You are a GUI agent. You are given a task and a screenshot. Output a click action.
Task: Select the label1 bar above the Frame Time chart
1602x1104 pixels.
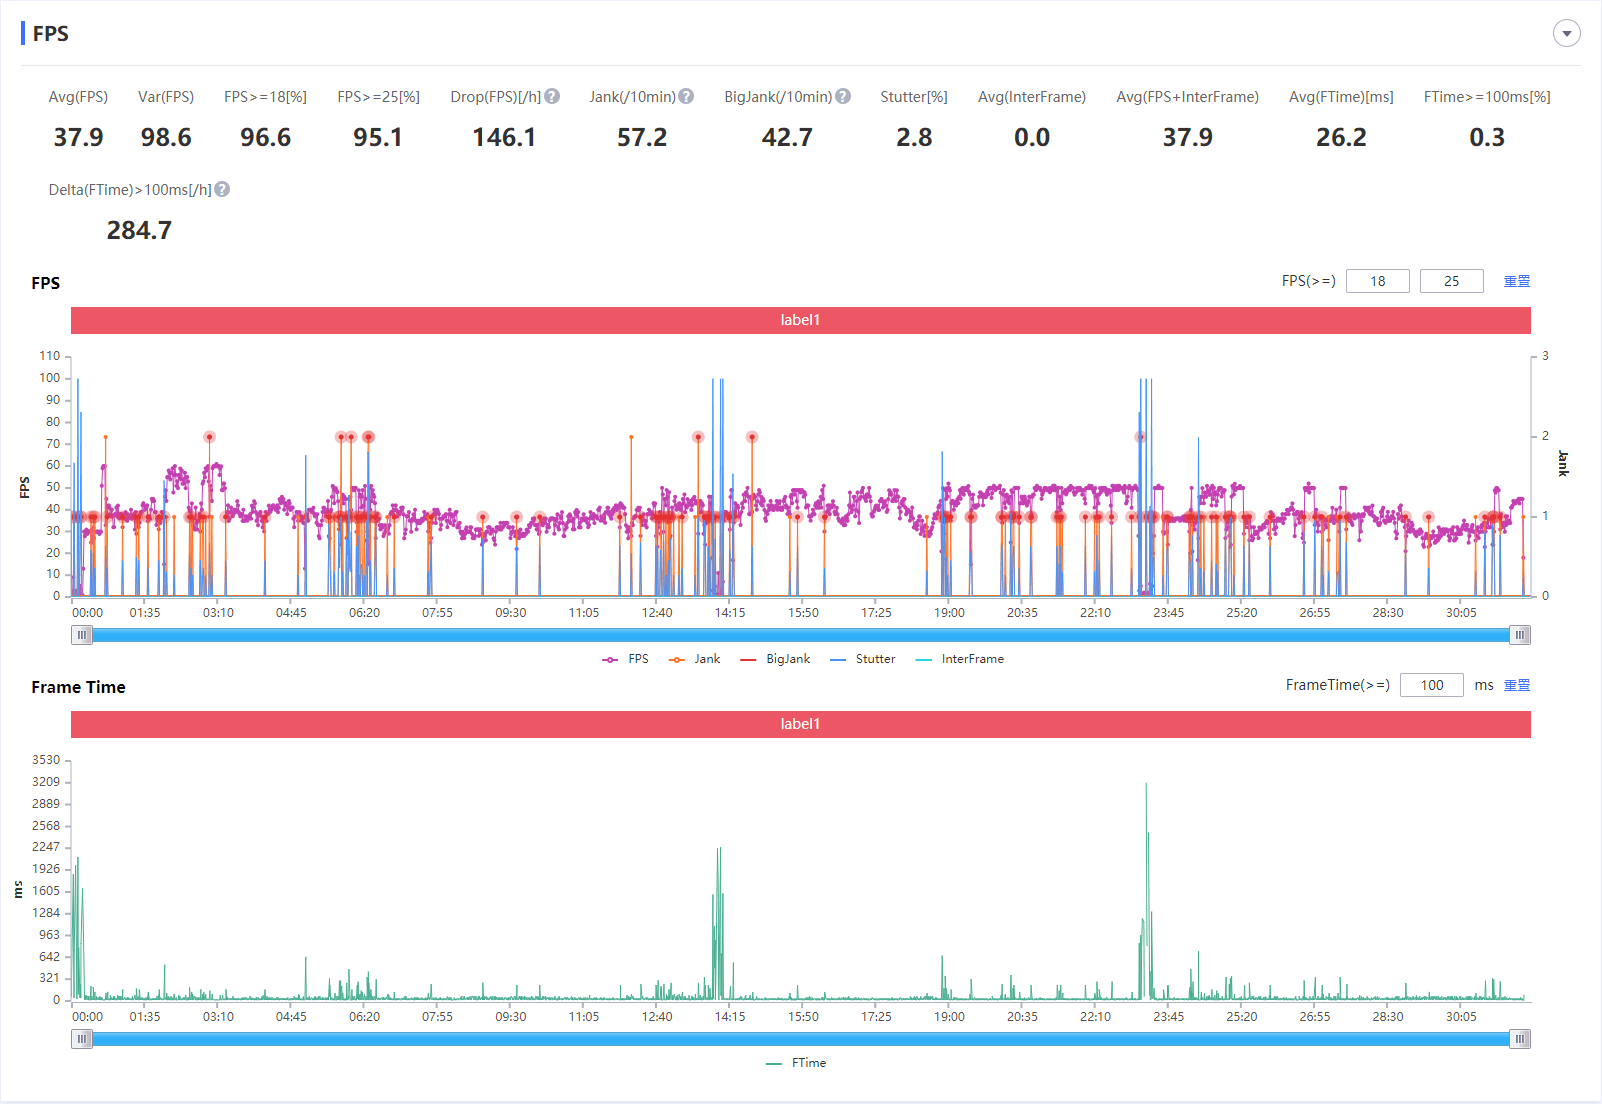(x=801, y=724)
